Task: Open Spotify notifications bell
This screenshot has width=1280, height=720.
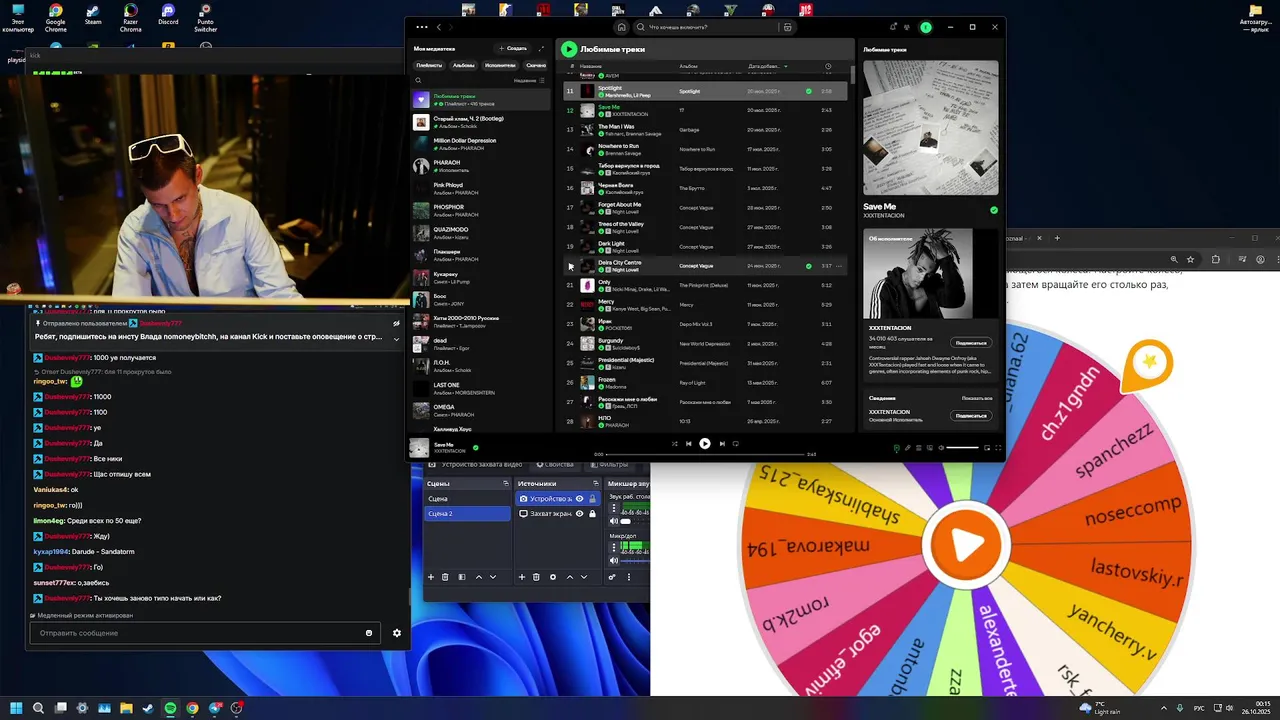Action: click(894, 27)
